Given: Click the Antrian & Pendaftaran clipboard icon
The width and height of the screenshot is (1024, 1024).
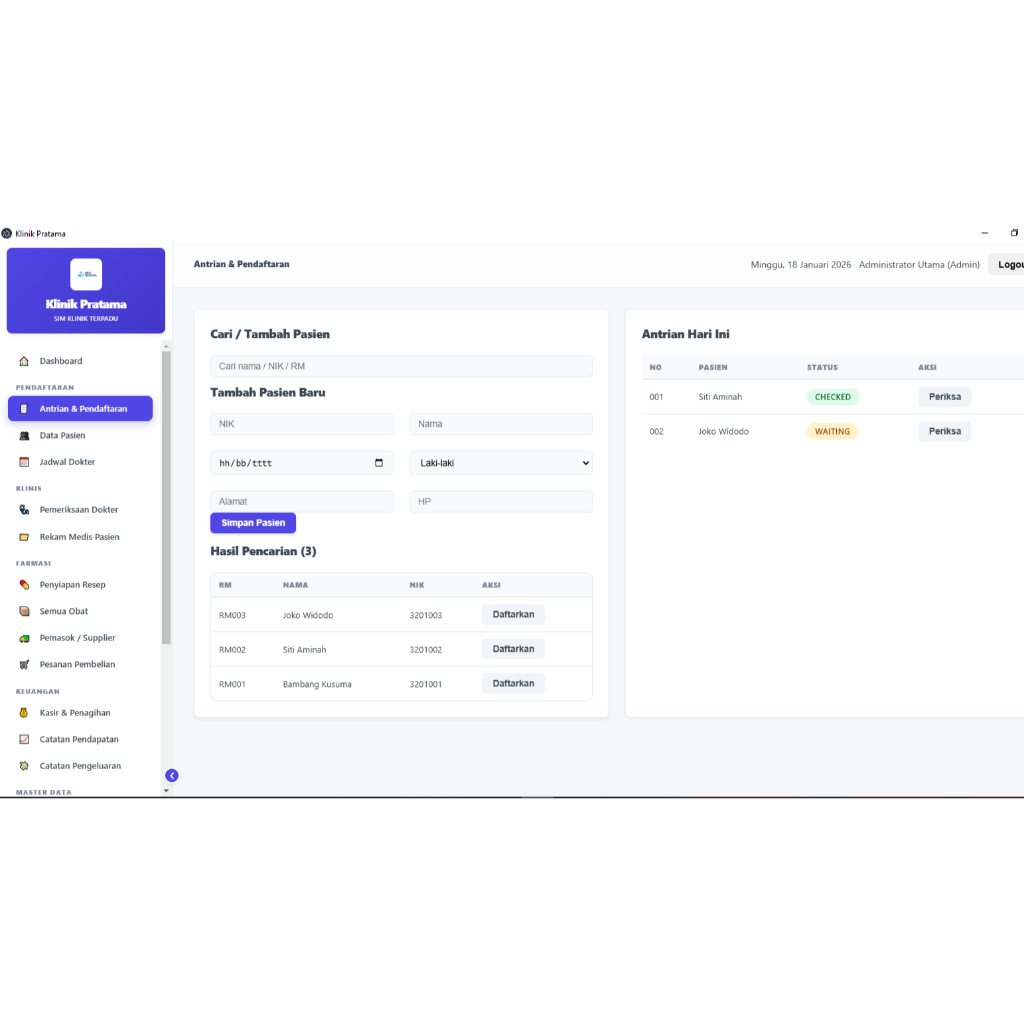Looking at the screenshot, I should coord(24,409).
